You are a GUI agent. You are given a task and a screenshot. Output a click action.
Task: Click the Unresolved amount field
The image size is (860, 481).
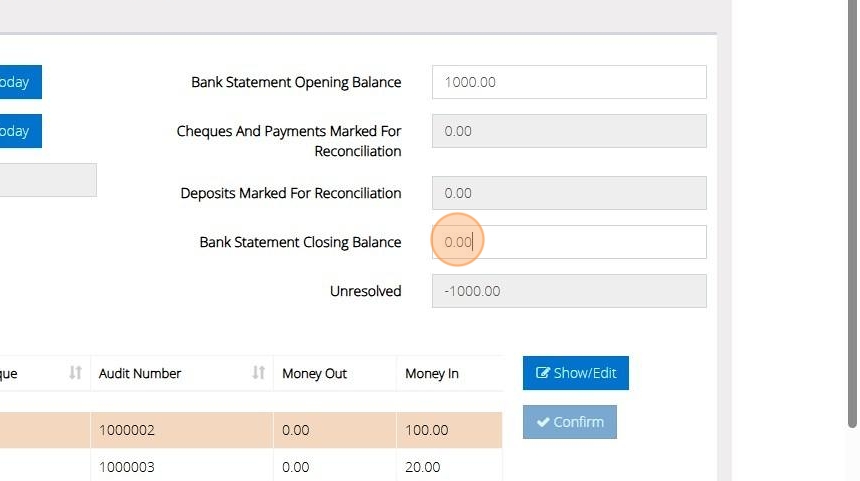(x=569, y=291)
